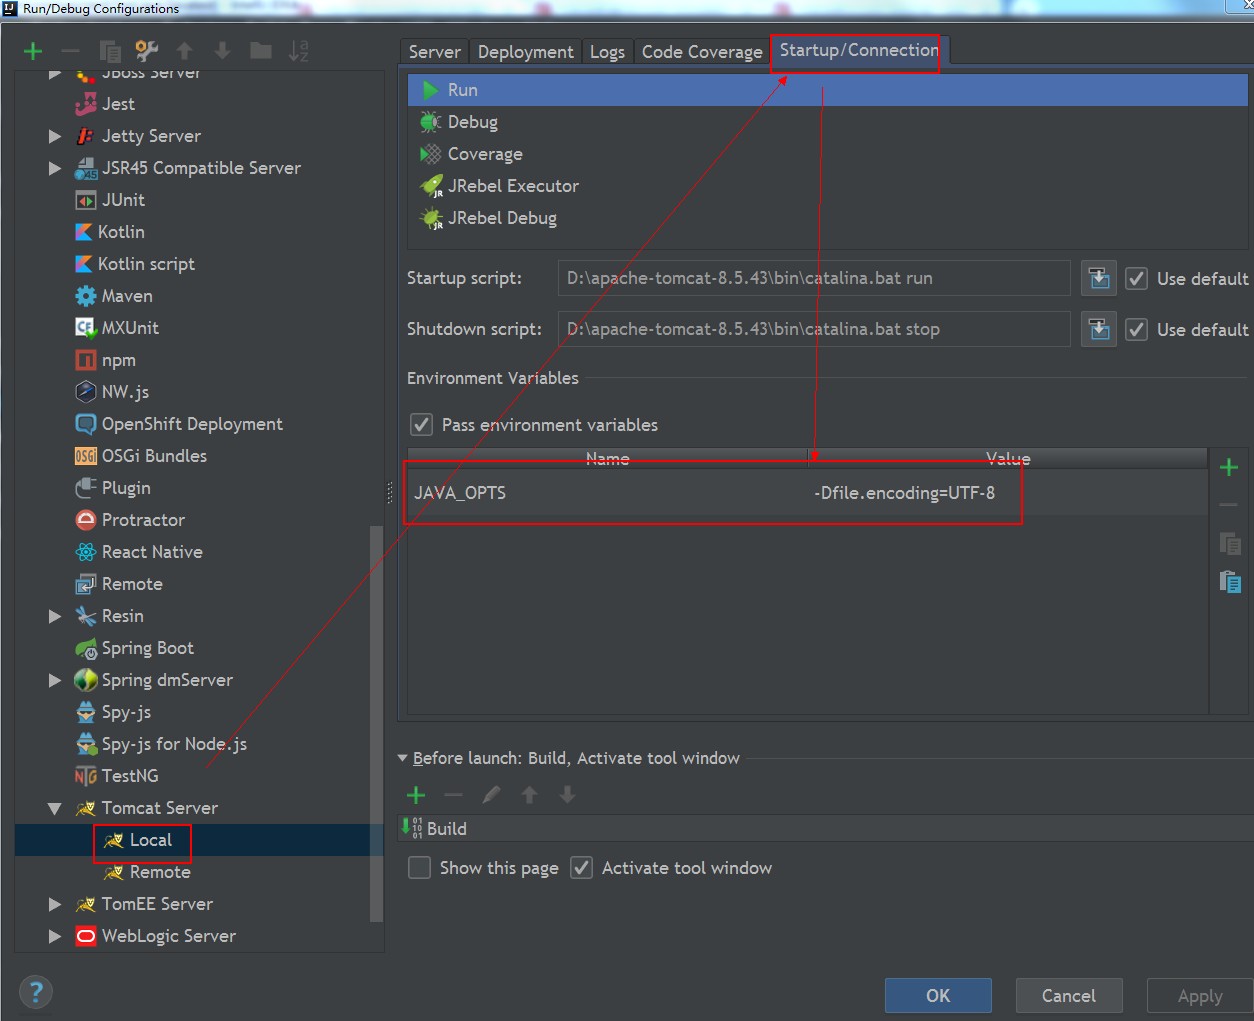Image resolution: width=1254 pixels, height=1021 pixels.
Task: Select React Native configuration type
Action: coord(152,552)
